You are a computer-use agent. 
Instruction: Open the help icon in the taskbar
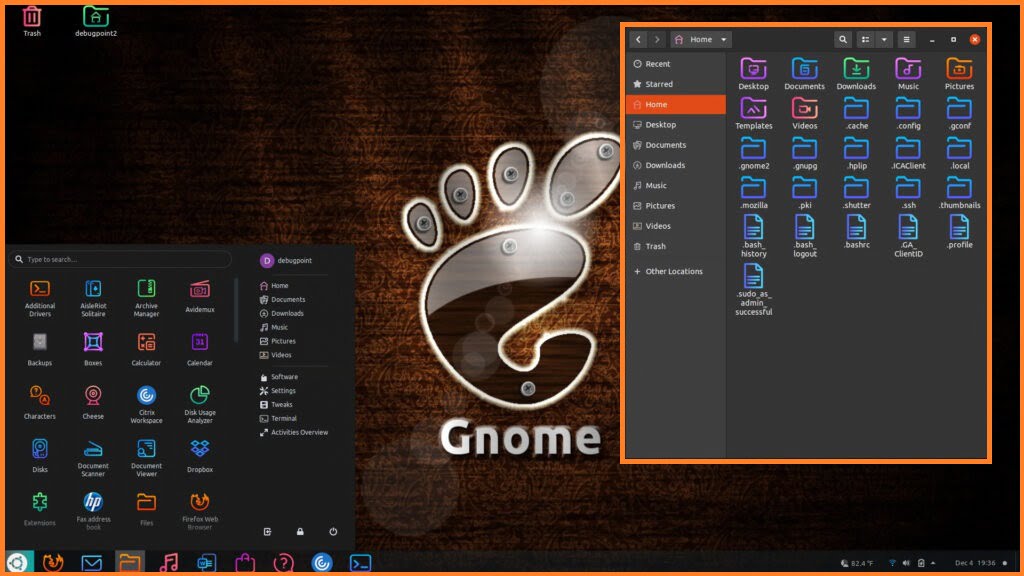[283, 562]
